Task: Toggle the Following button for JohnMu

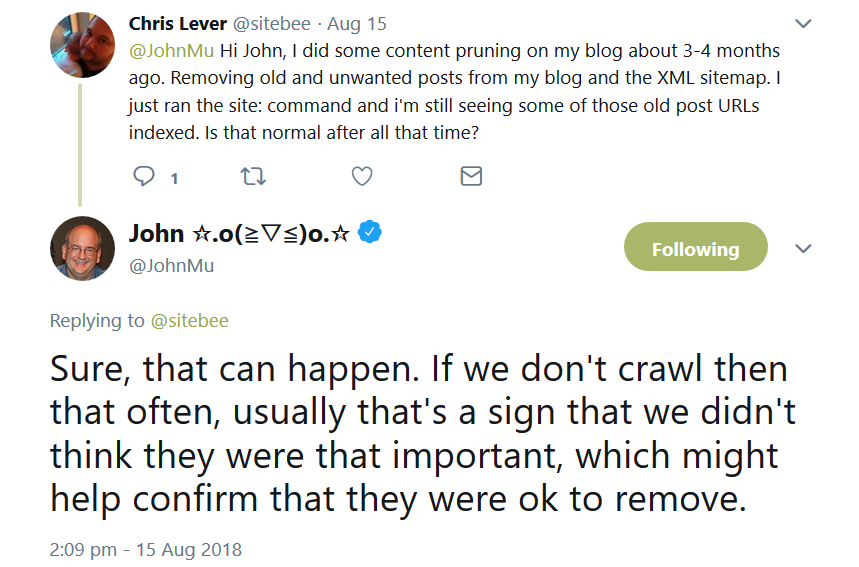Action: point(695,249)
